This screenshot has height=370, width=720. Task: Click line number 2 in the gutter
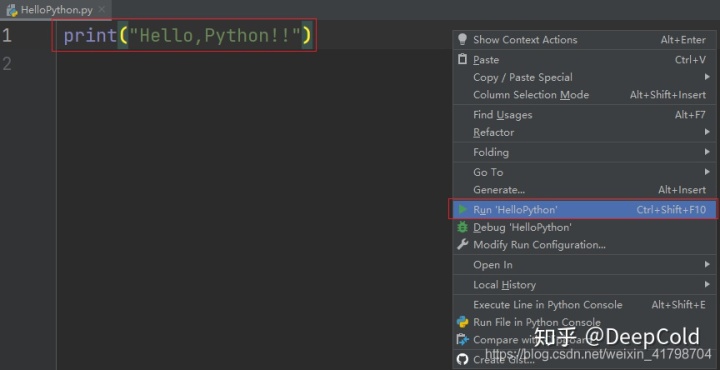7,63
